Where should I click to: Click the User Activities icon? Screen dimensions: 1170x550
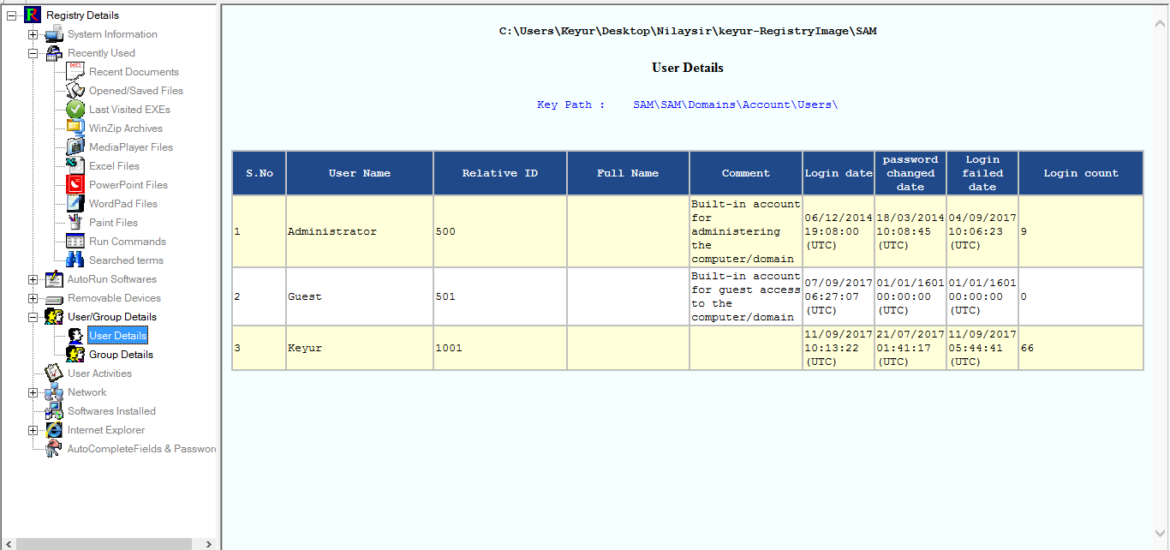pos(54,373)
